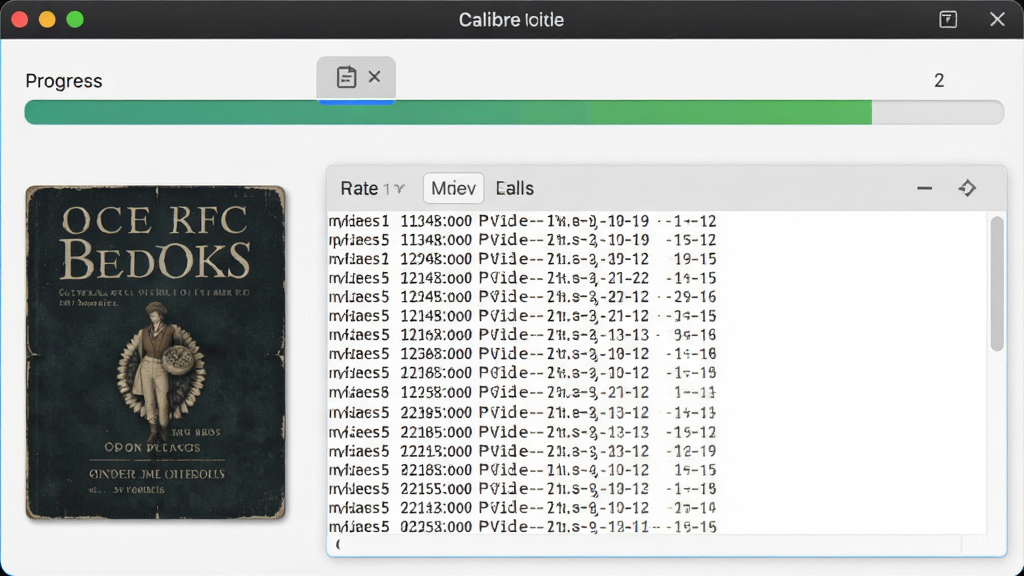Click the Calibre window title text
The image size is (1024, 576).
pyautogui.click(x=511, y=20)
